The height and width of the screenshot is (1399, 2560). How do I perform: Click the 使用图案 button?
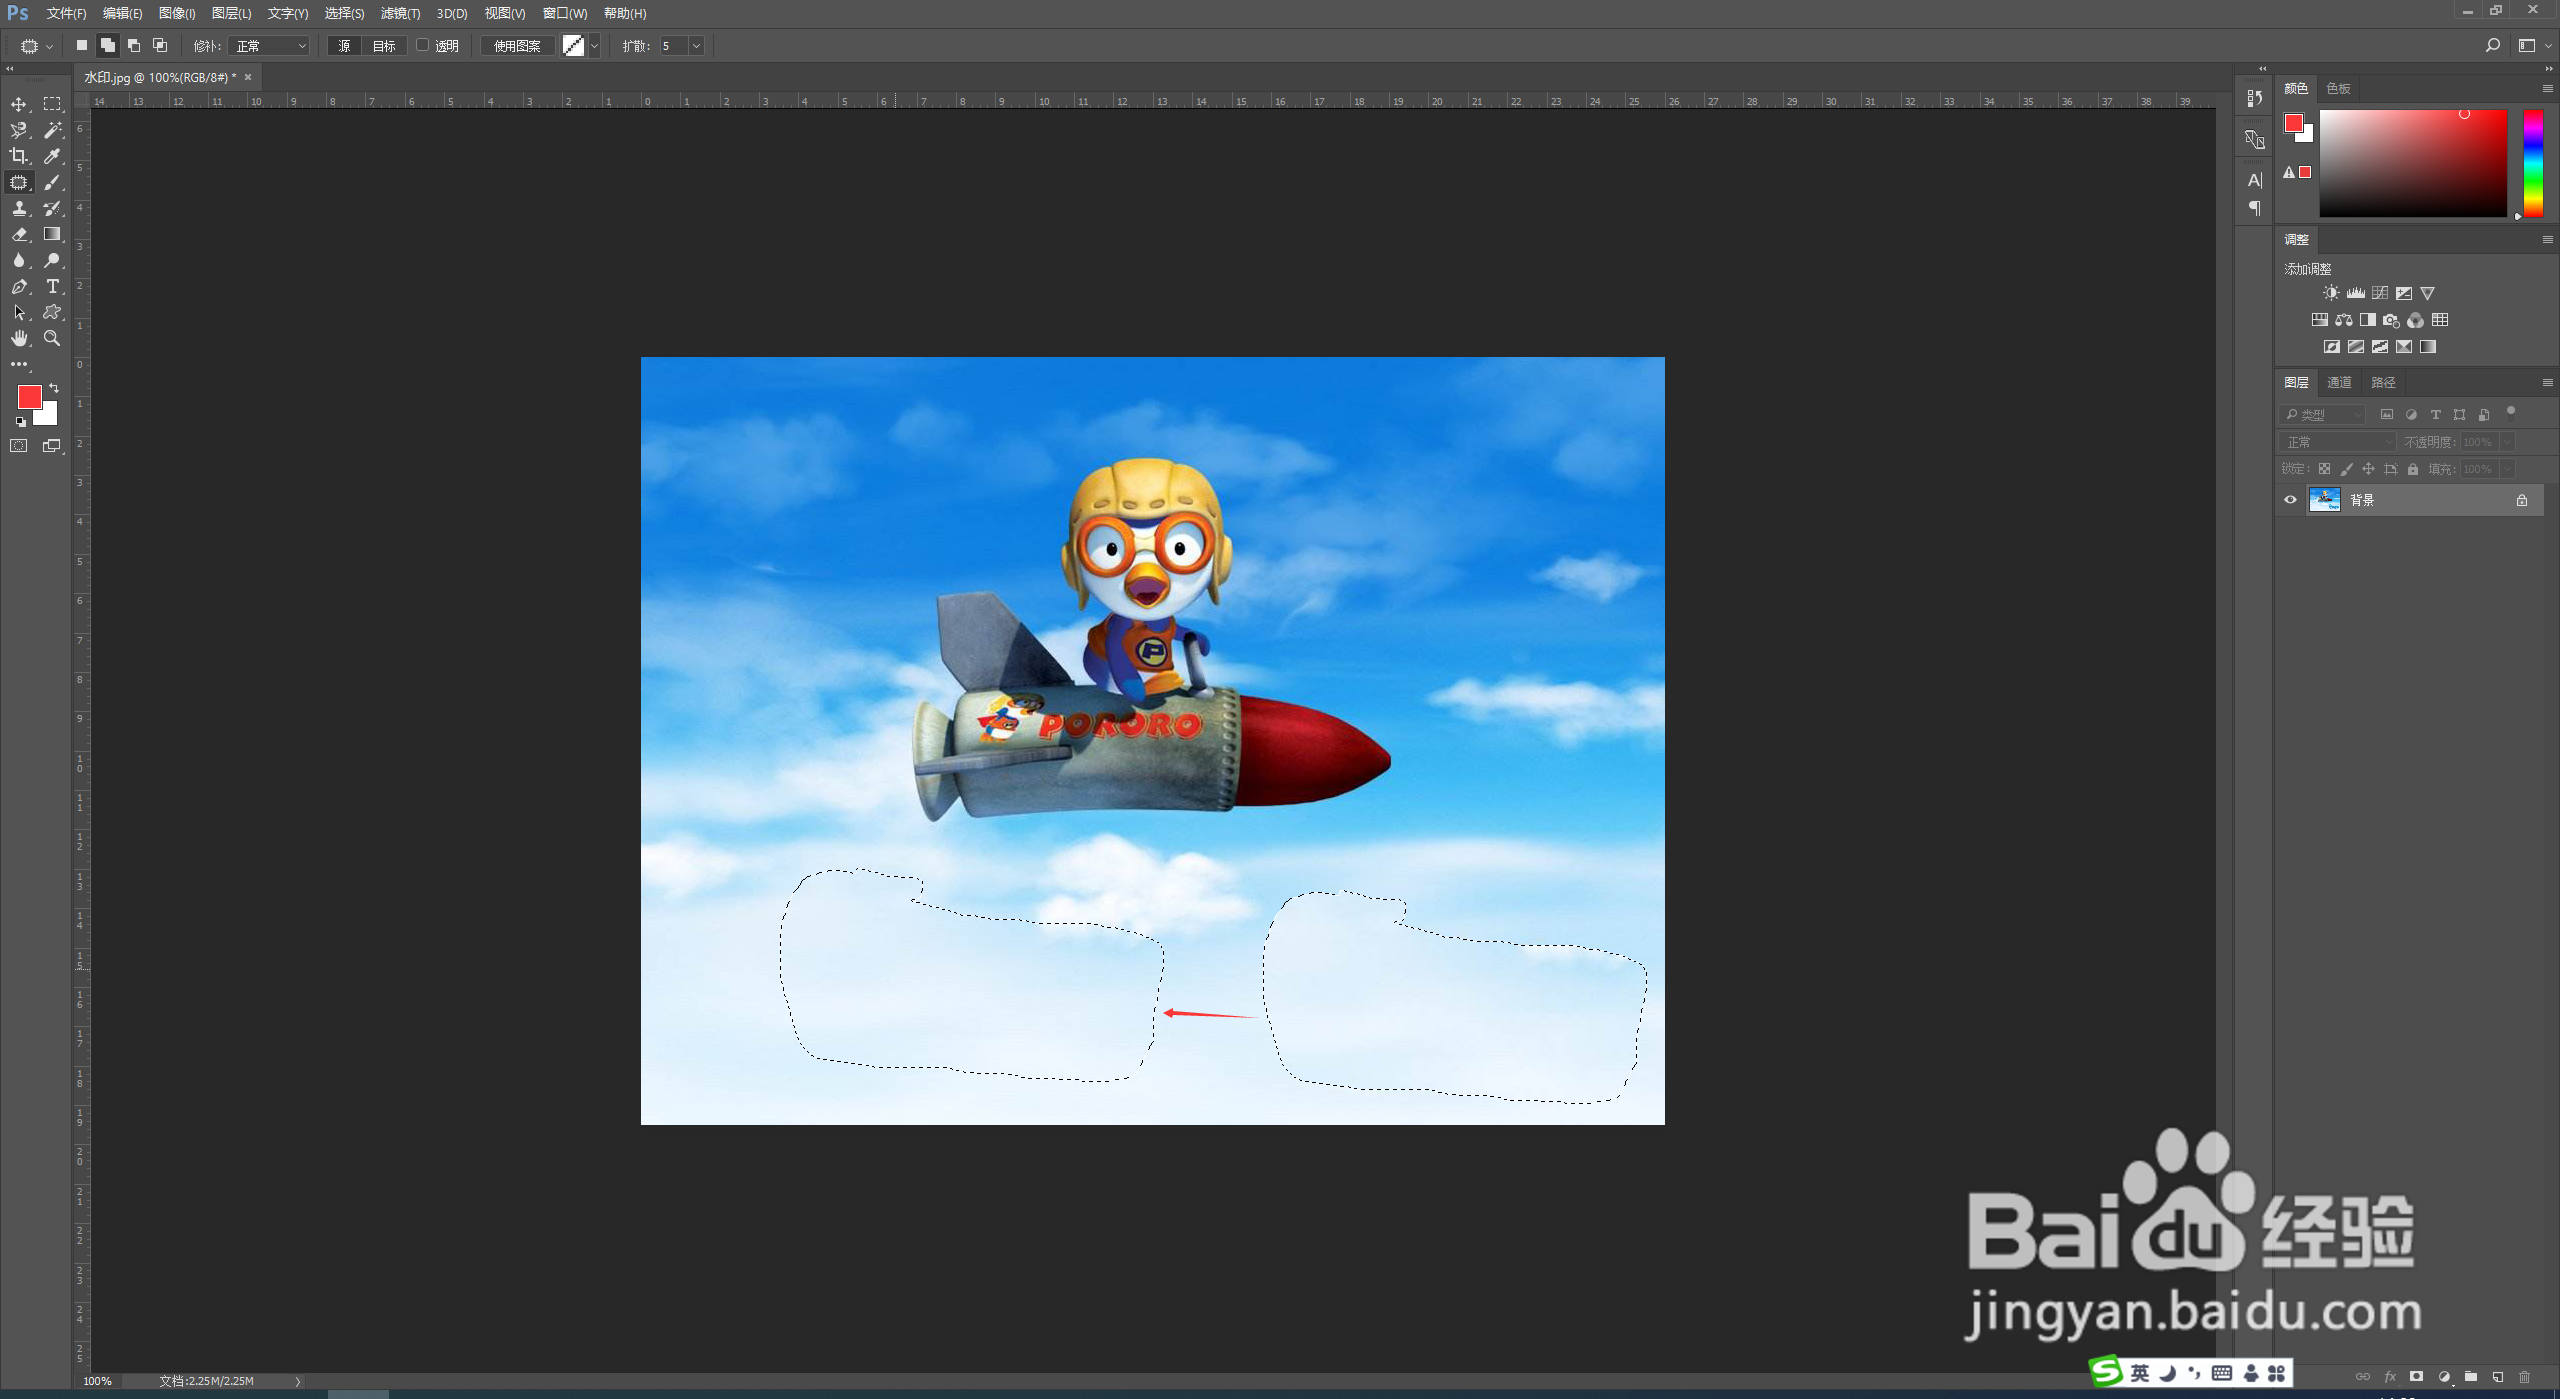517,46
